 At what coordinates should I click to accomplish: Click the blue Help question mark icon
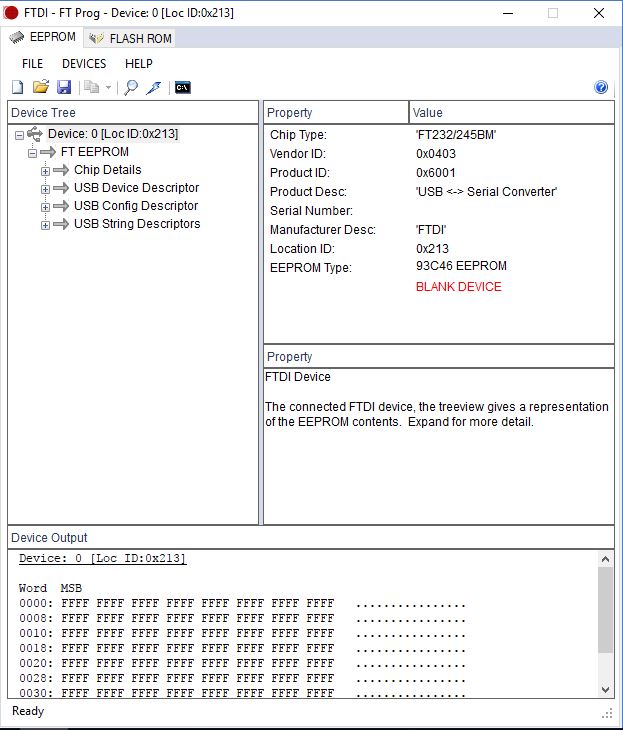pos(601,87)
